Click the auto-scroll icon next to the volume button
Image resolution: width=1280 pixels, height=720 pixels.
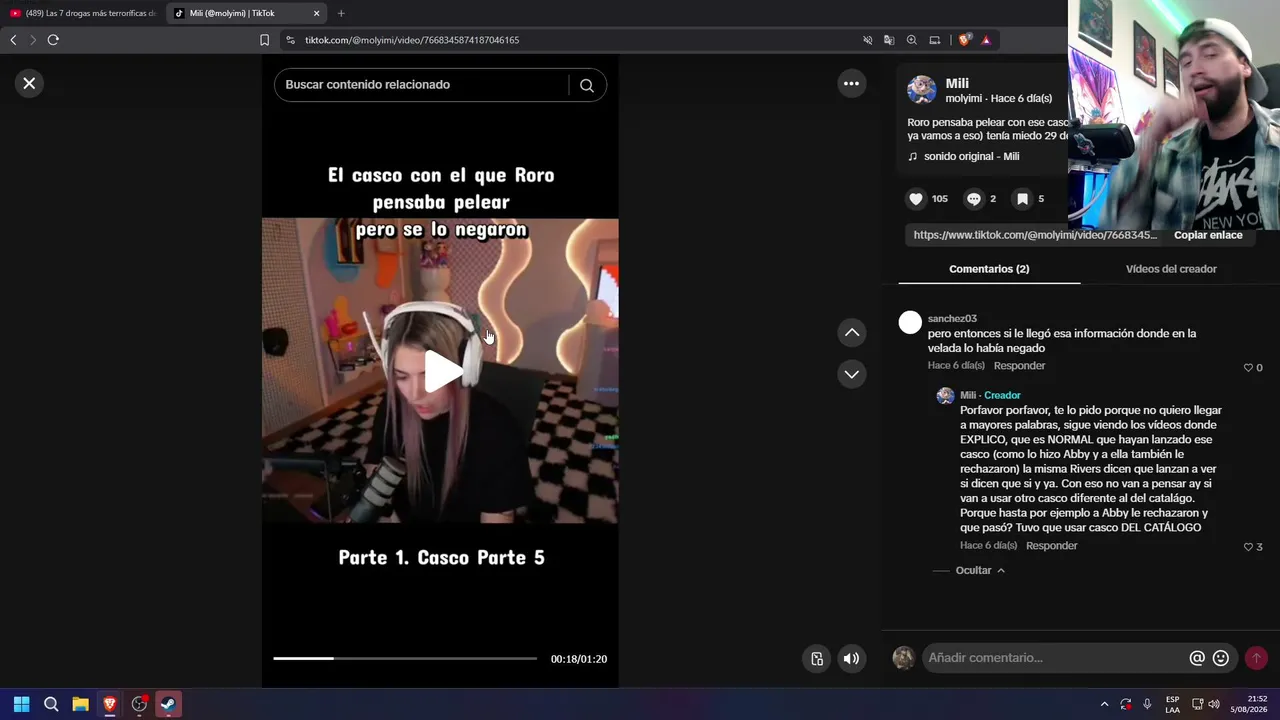click(817, 658)
